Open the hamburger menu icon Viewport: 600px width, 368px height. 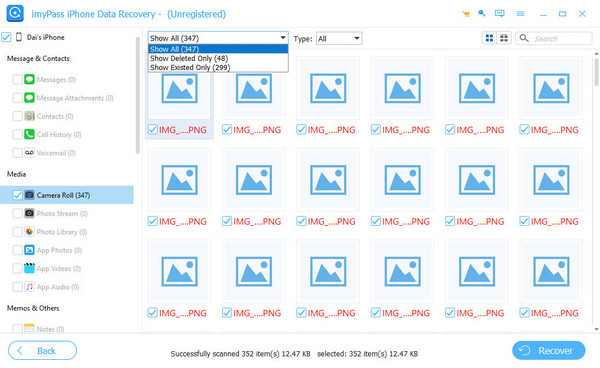tap(520, 14)
